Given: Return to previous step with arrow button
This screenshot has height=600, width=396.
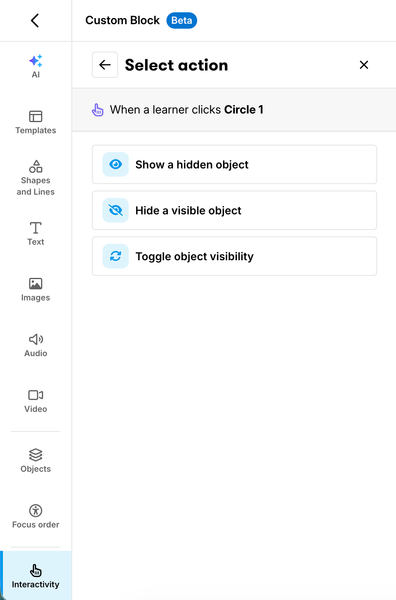Looking at the screenshot, I should [105, 65].
